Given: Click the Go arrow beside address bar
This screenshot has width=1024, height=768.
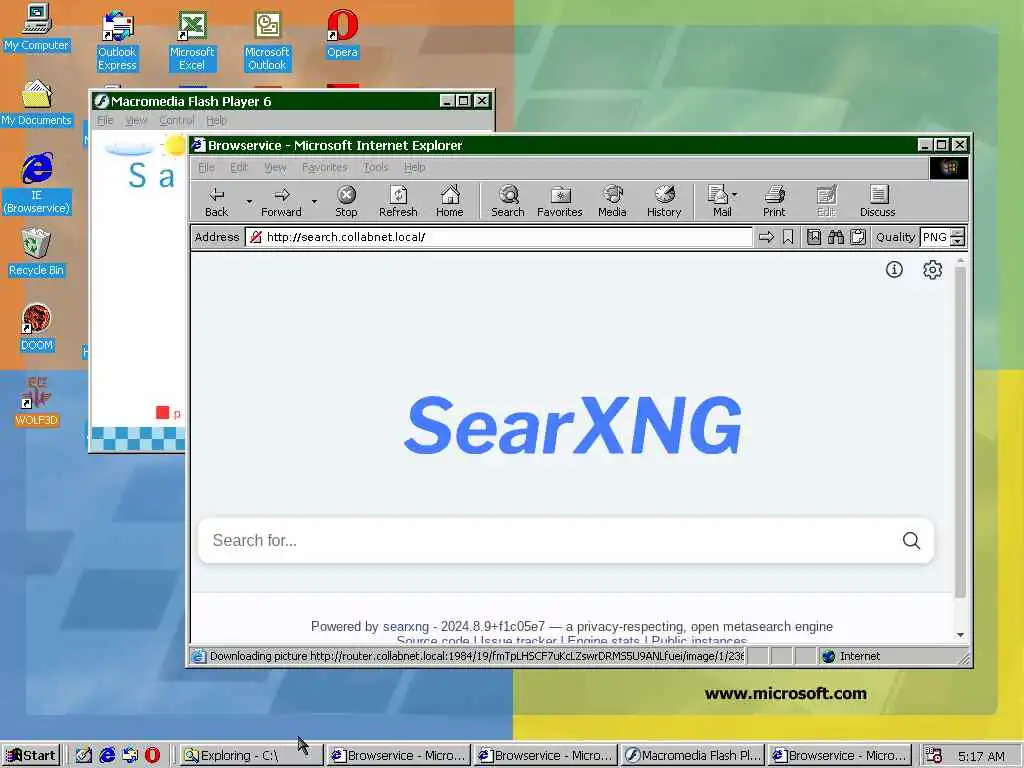Looking at the screenshot, I should tap(766, 237).
